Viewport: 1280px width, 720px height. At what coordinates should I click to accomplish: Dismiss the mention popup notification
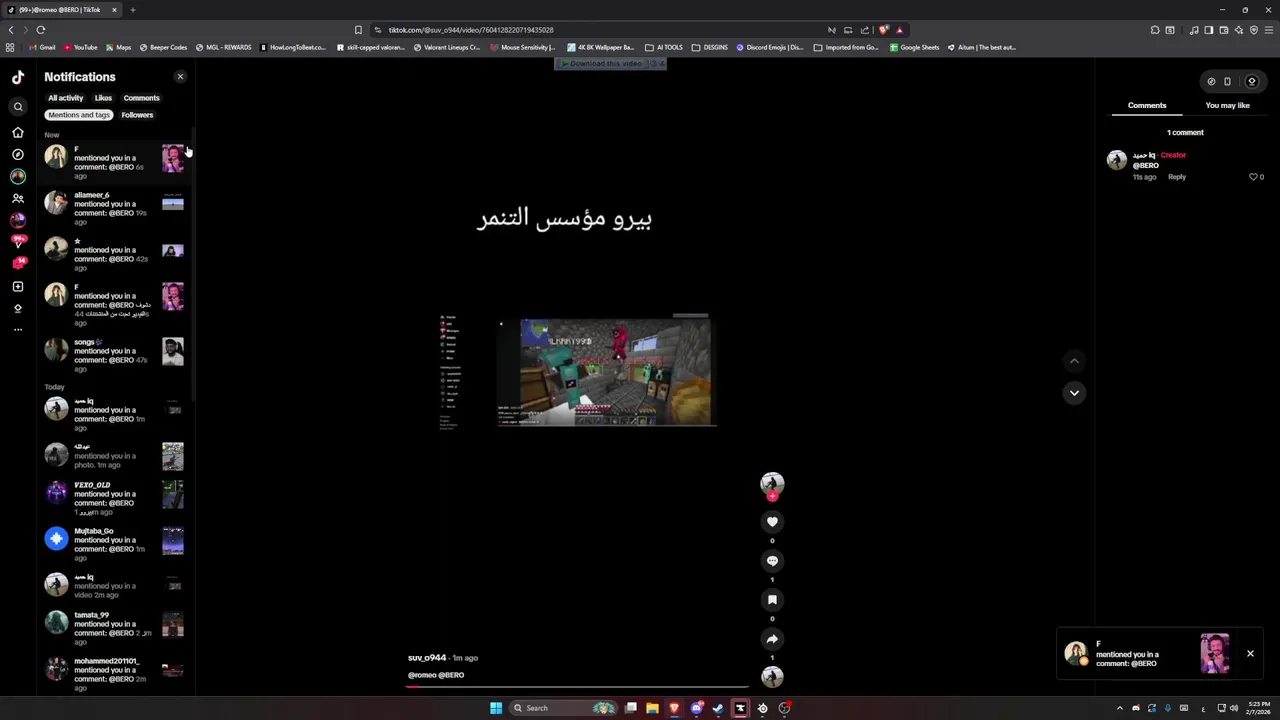1250,654
